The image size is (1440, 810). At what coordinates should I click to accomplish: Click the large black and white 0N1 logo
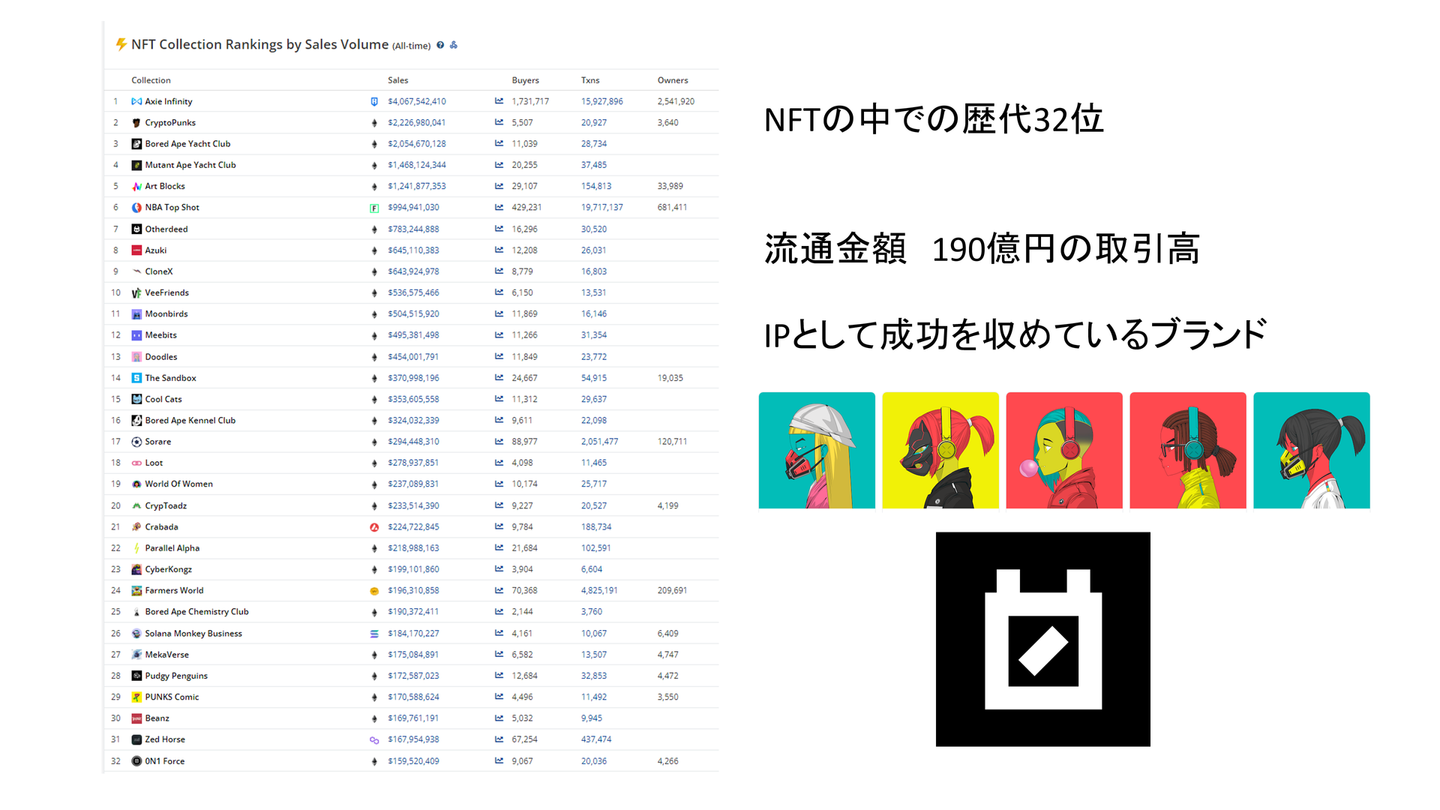coord(1043,639)
